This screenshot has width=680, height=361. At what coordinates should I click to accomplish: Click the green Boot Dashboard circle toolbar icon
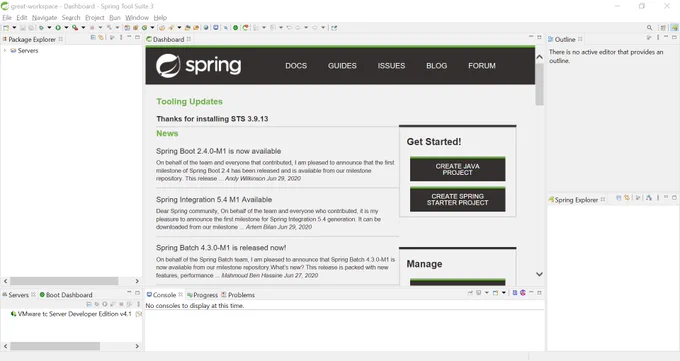pos(235,28)
